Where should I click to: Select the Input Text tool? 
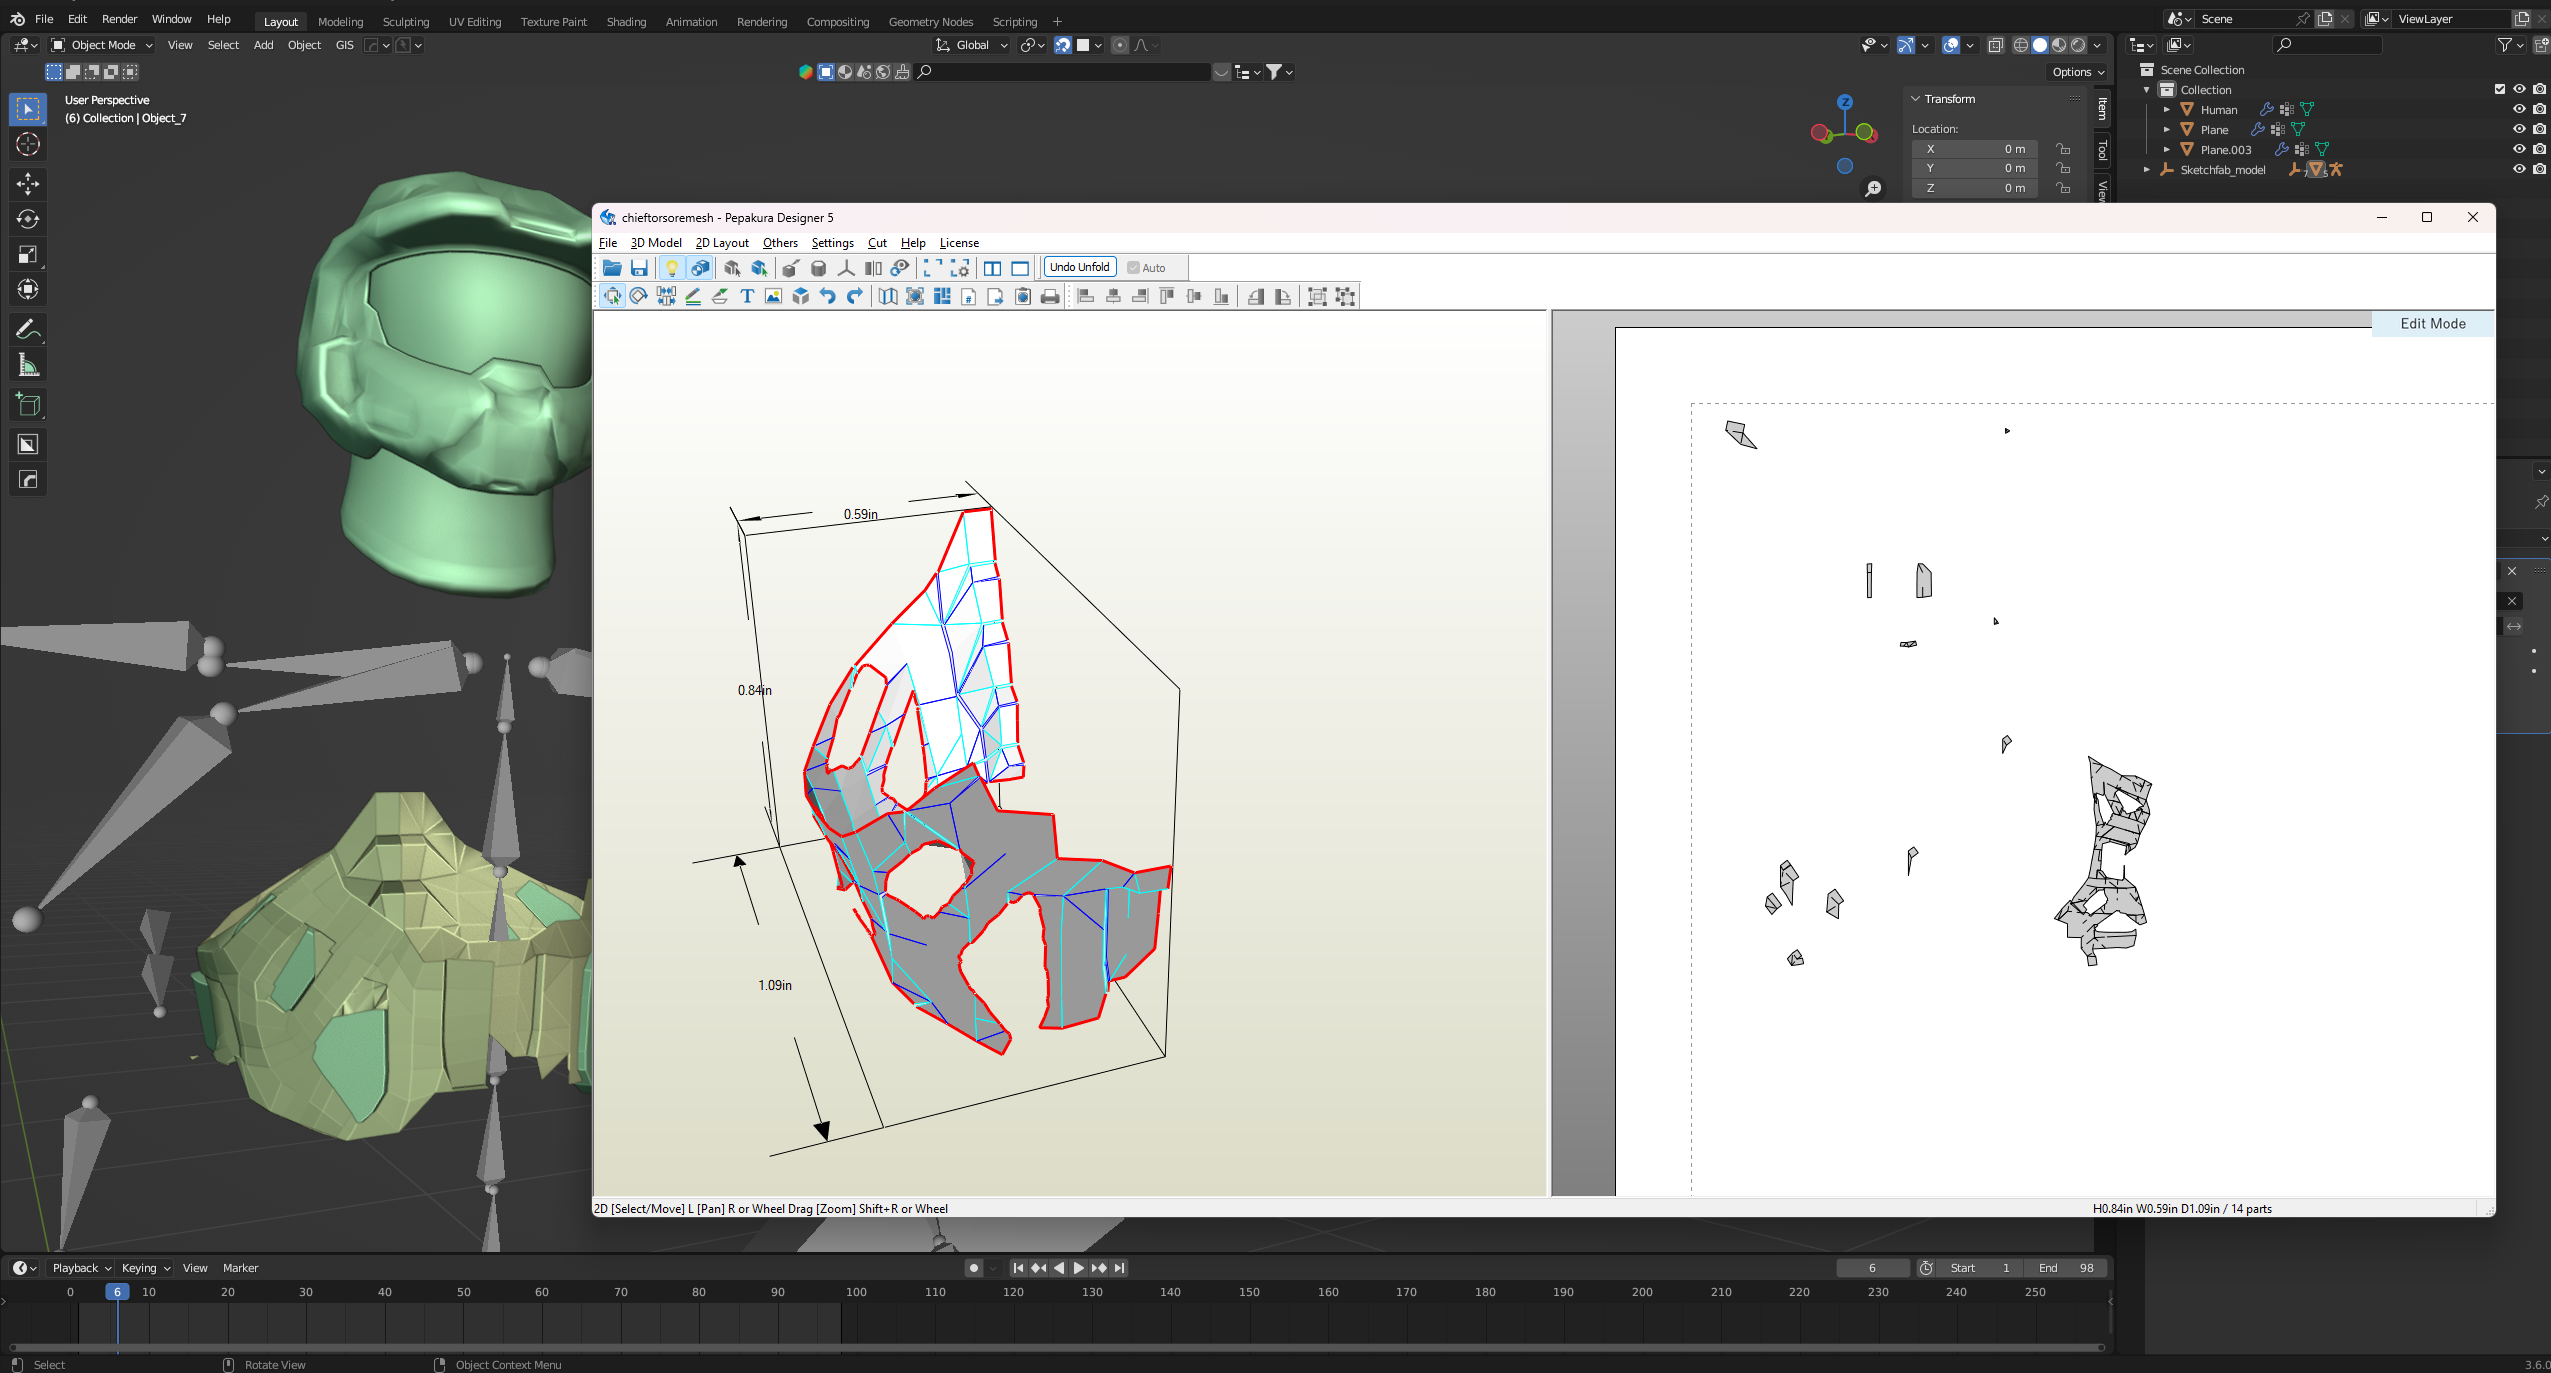[x=747, y=296]
